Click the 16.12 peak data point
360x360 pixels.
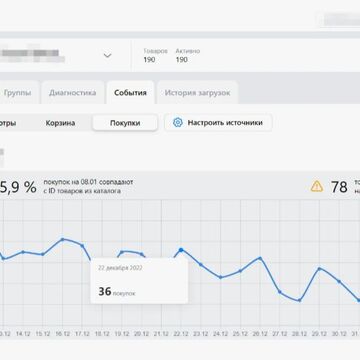62,239
